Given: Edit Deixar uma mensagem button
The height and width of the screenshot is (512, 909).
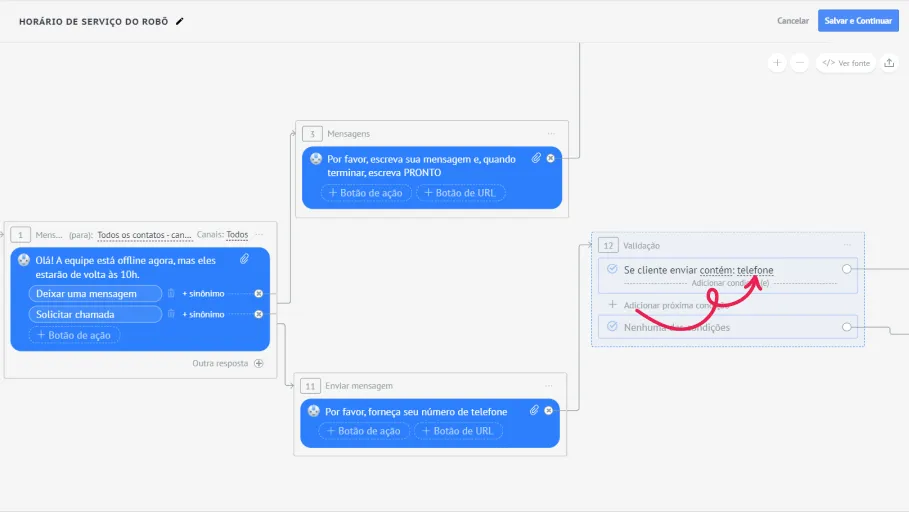Looking at the screenshot, I should [x=95, y=293].
